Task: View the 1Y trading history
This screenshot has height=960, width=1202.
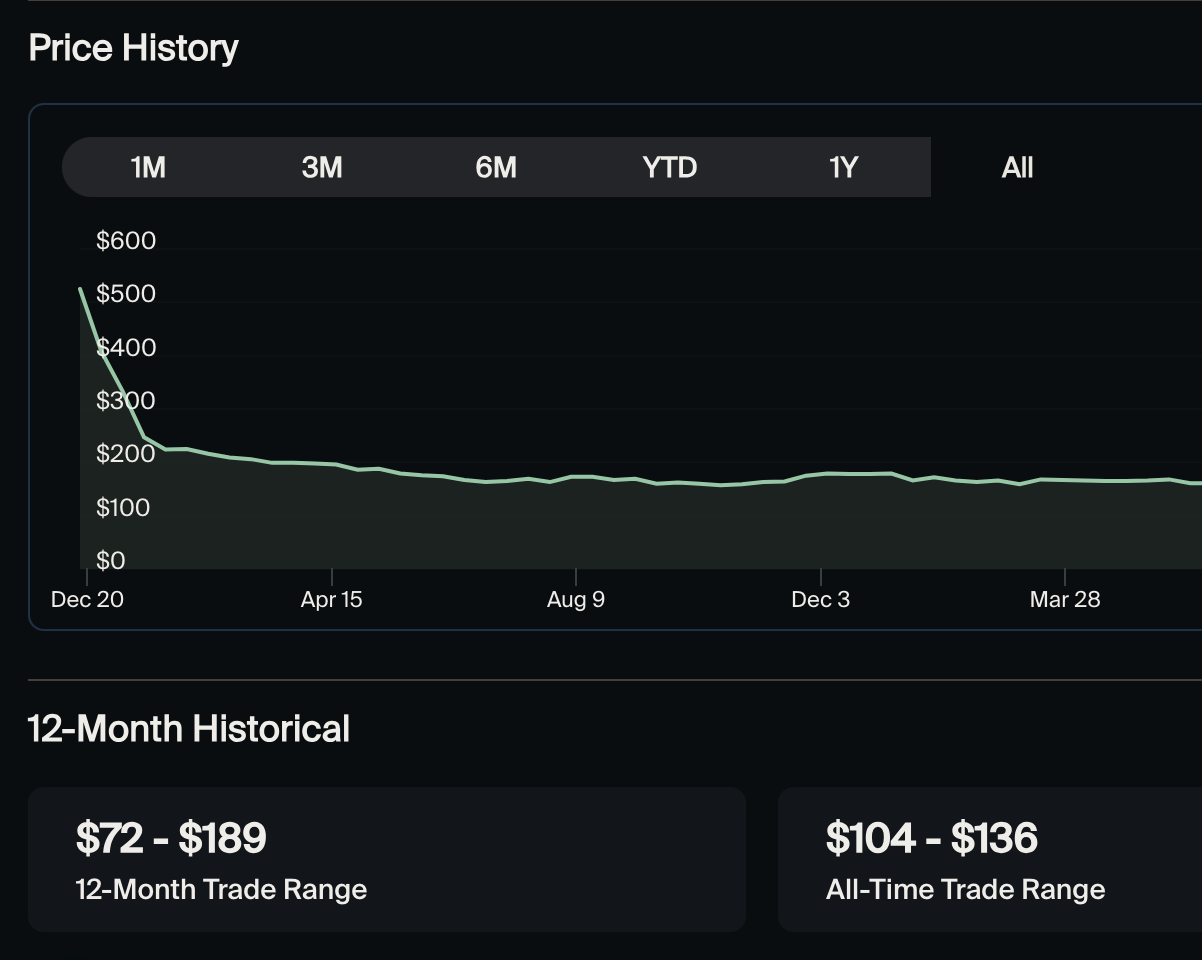Action: point(843,167)
